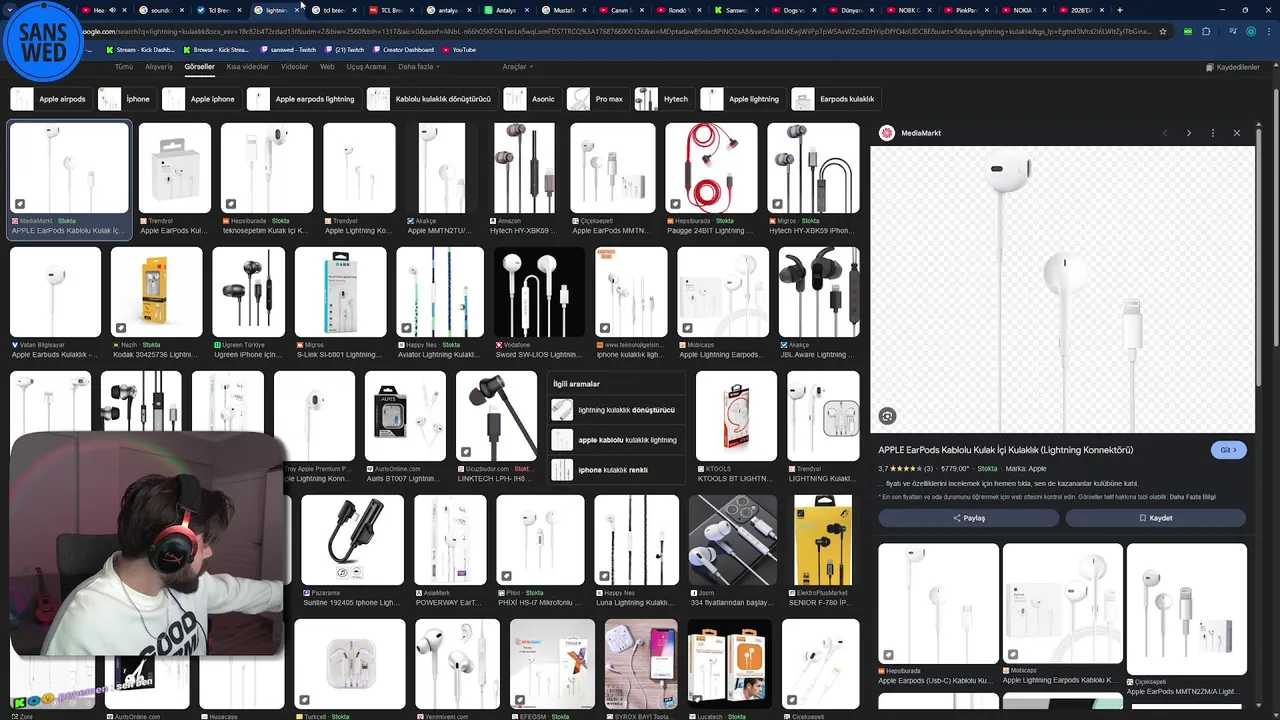Bookmark this page with star icon
The image size is (1280, 720).
pos(1162,31)
